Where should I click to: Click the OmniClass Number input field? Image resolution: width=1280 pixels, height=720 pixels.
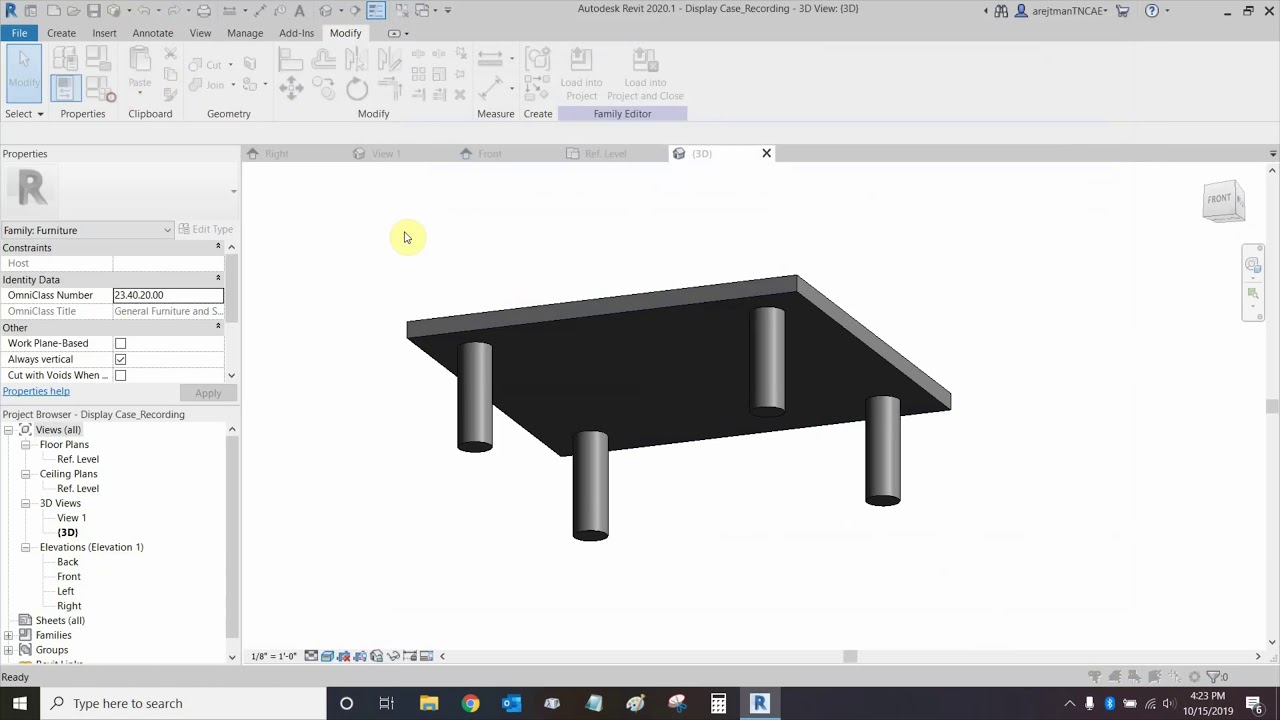[x=168, y=295]
